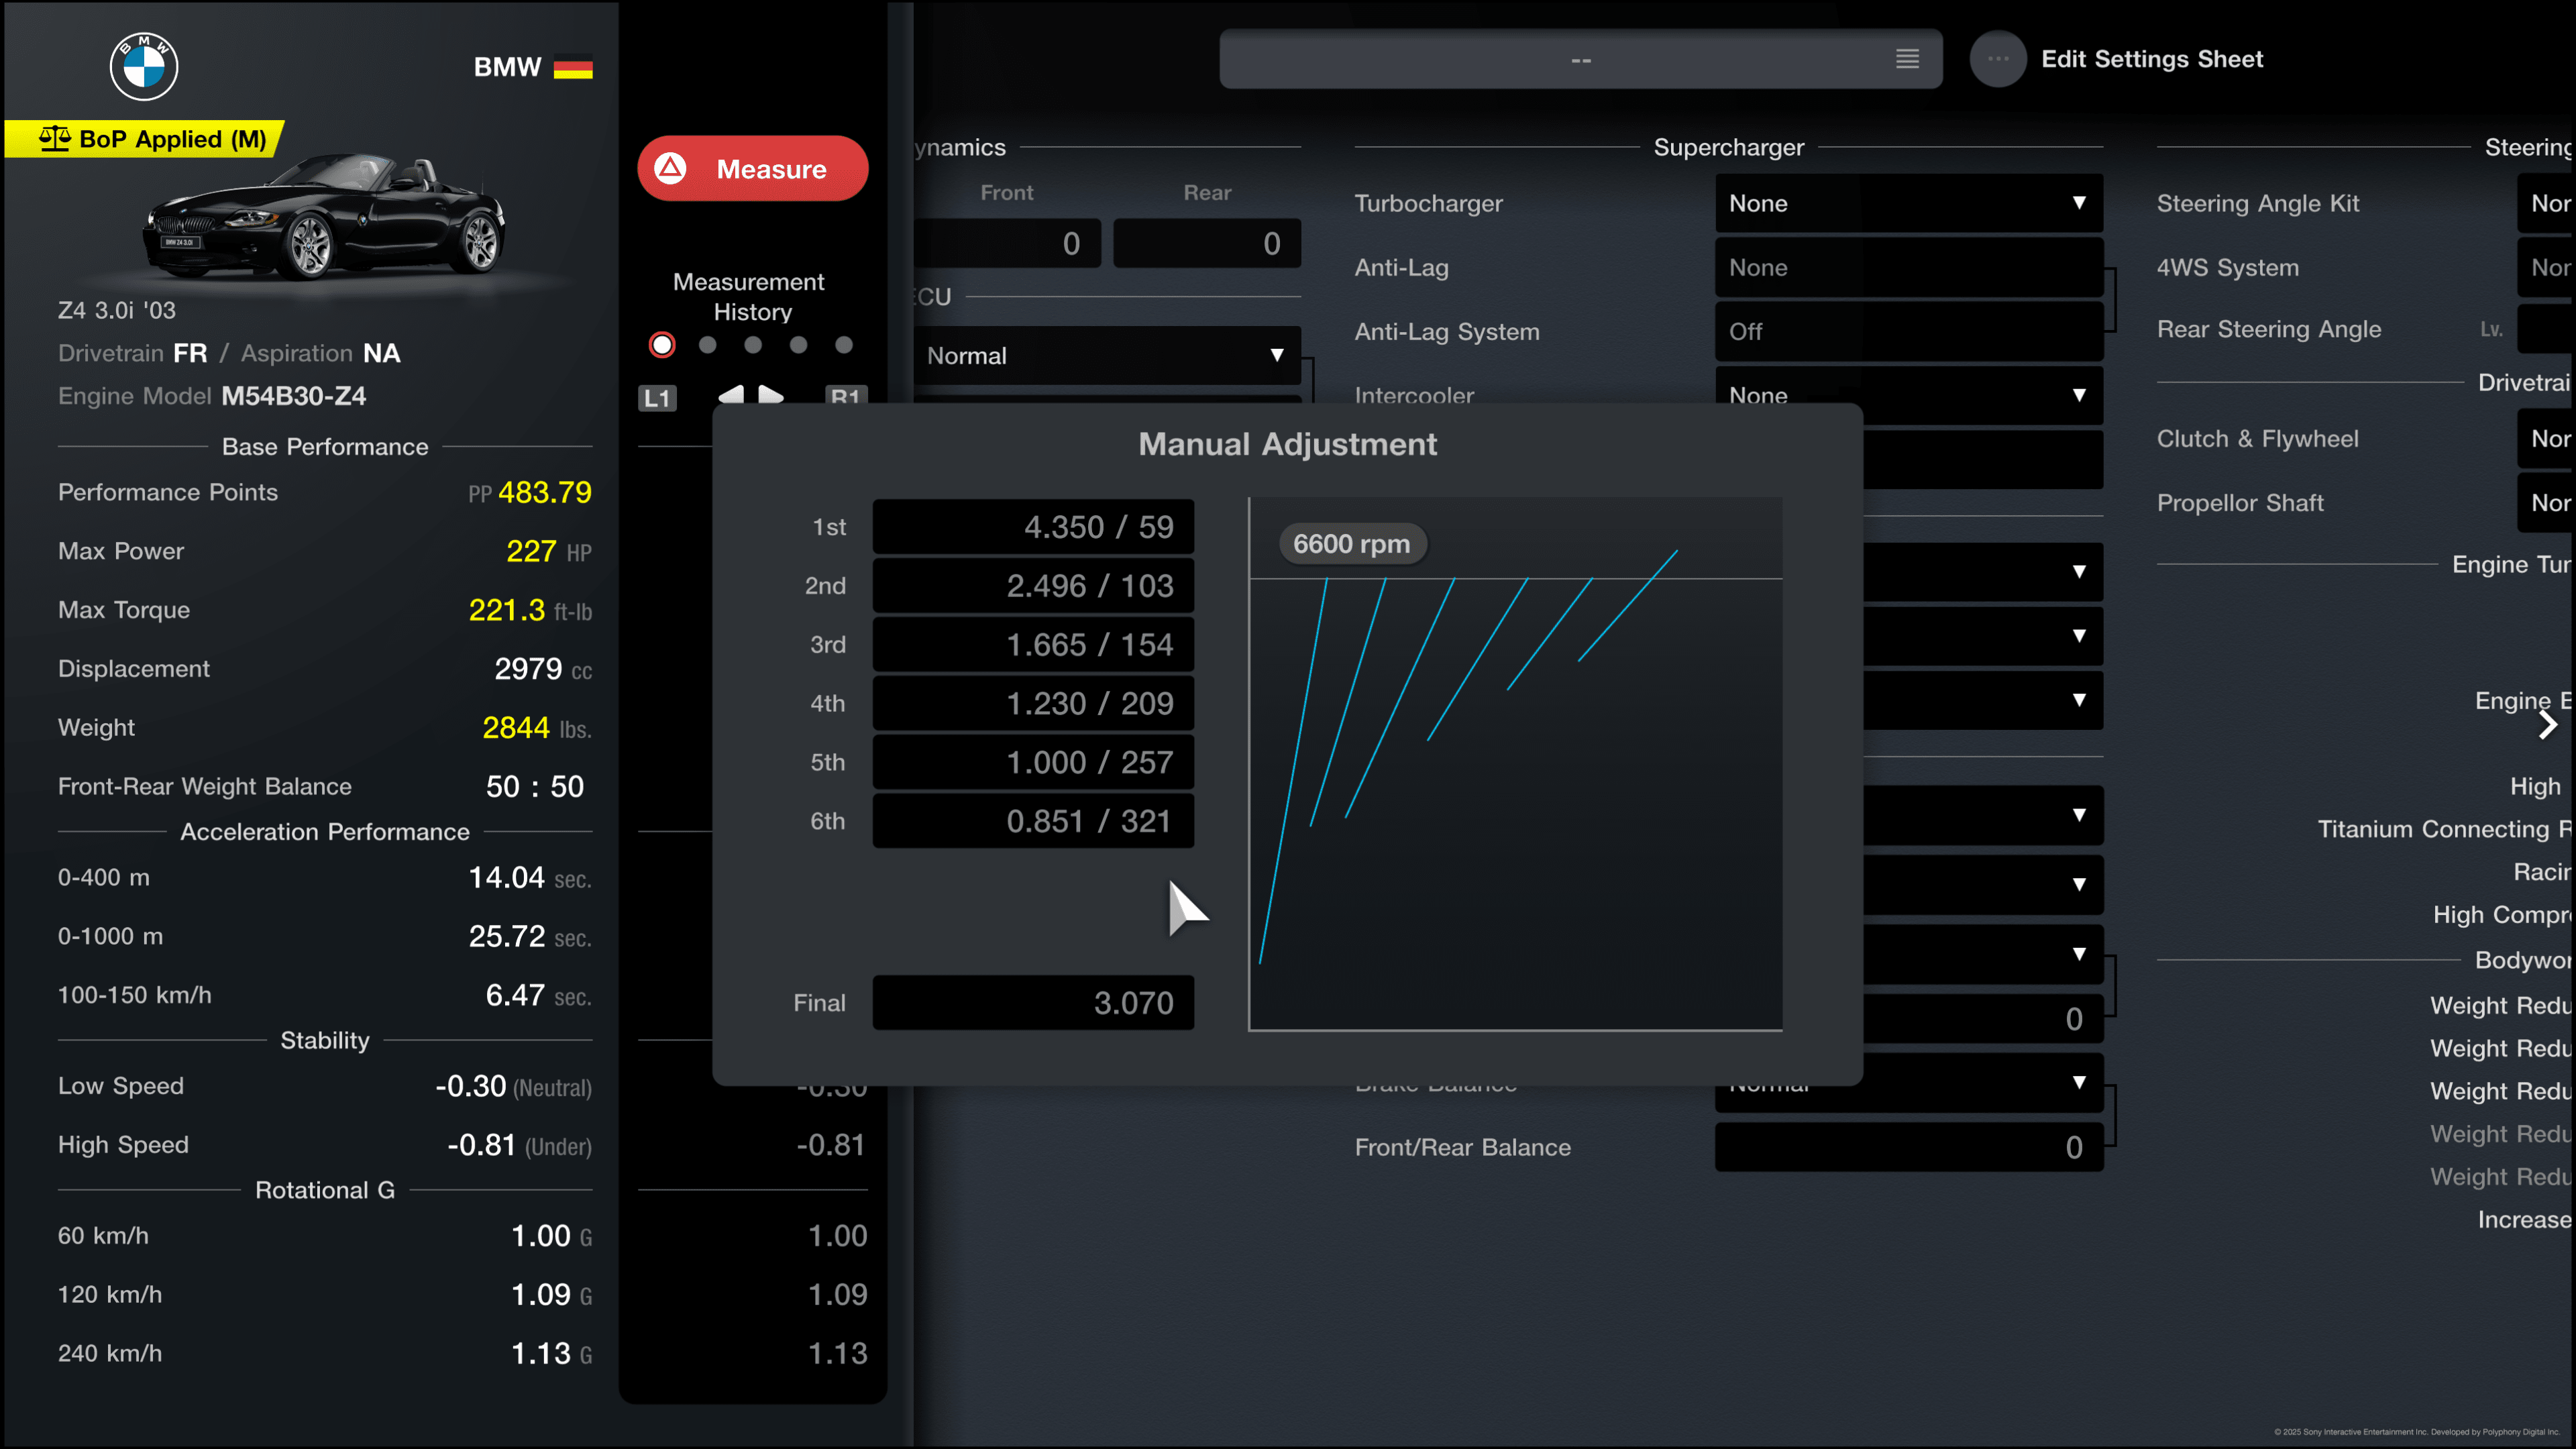Click the list icon in settings sheet bar
Screen dimensions: 2576x1449
[x=1907, y=59]
